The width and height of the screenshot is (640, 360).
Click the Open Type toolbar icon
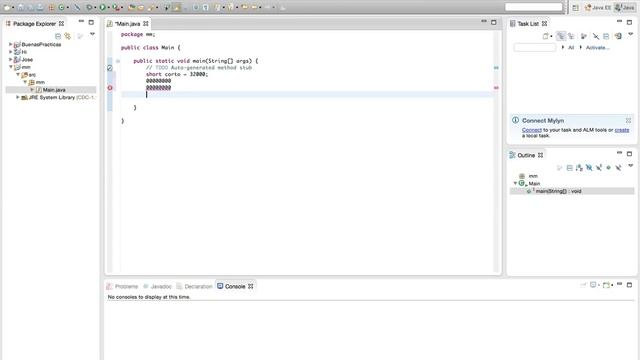click(131, 7)
